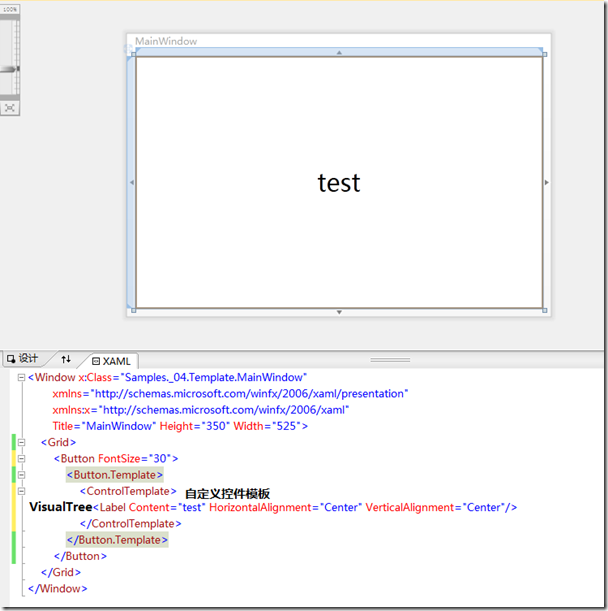
Task: Click the fit-all zoom icon in designer
Action: point(10,108)
